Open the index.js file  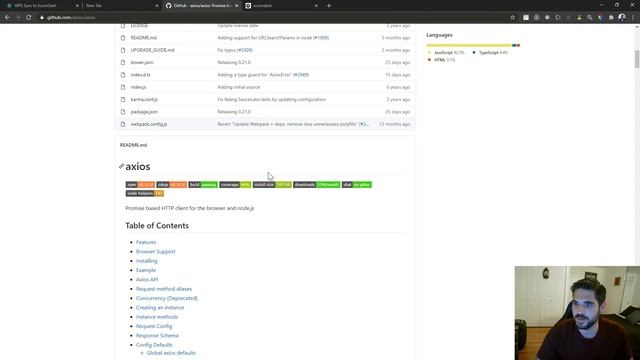138,87
